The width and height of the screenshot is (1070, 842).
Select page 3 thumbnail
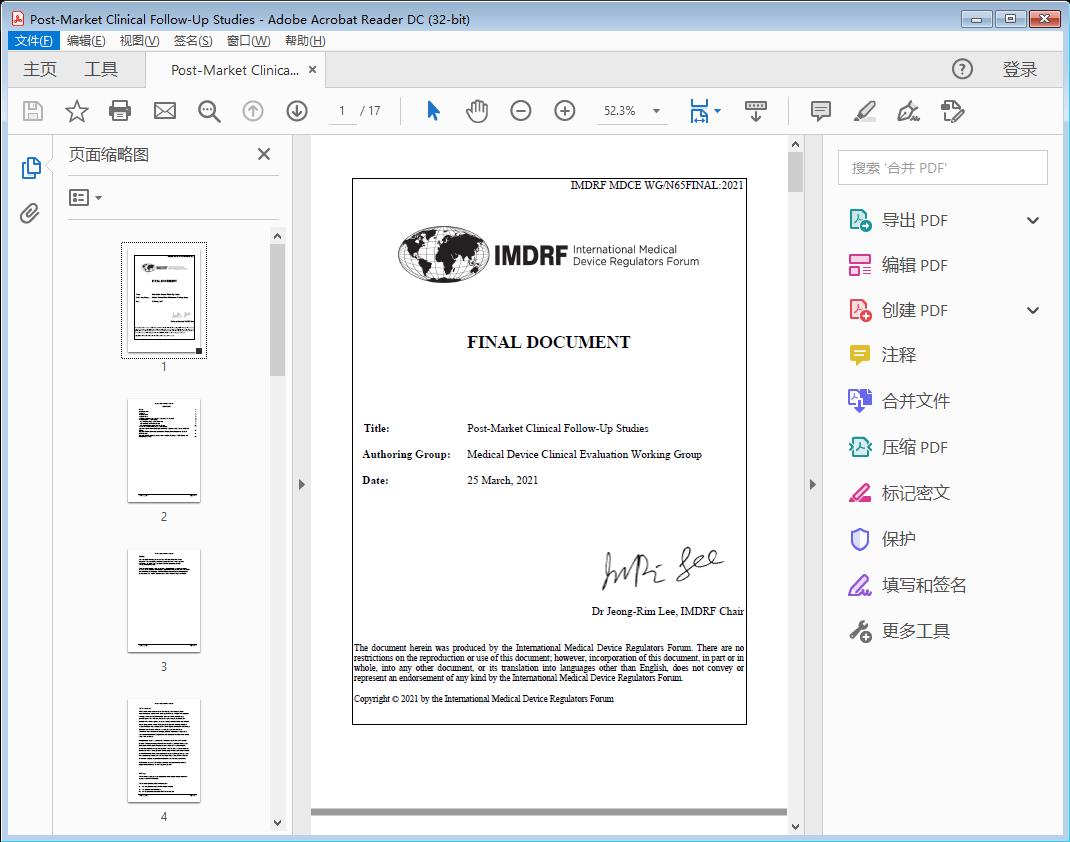click(x=164, y=600)
